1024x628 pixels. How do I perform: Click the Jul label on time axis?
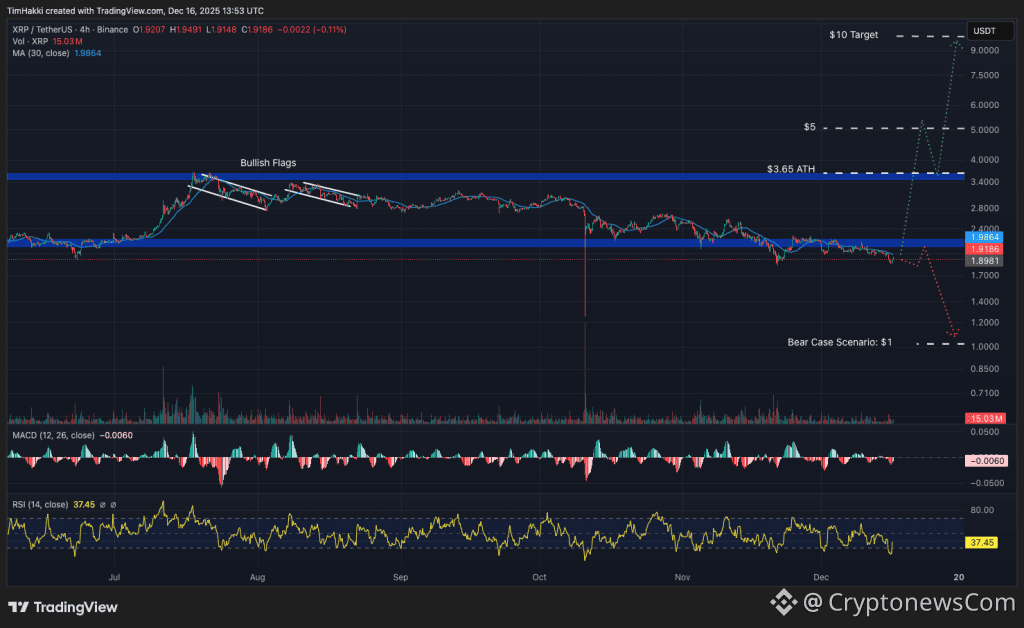114,577
